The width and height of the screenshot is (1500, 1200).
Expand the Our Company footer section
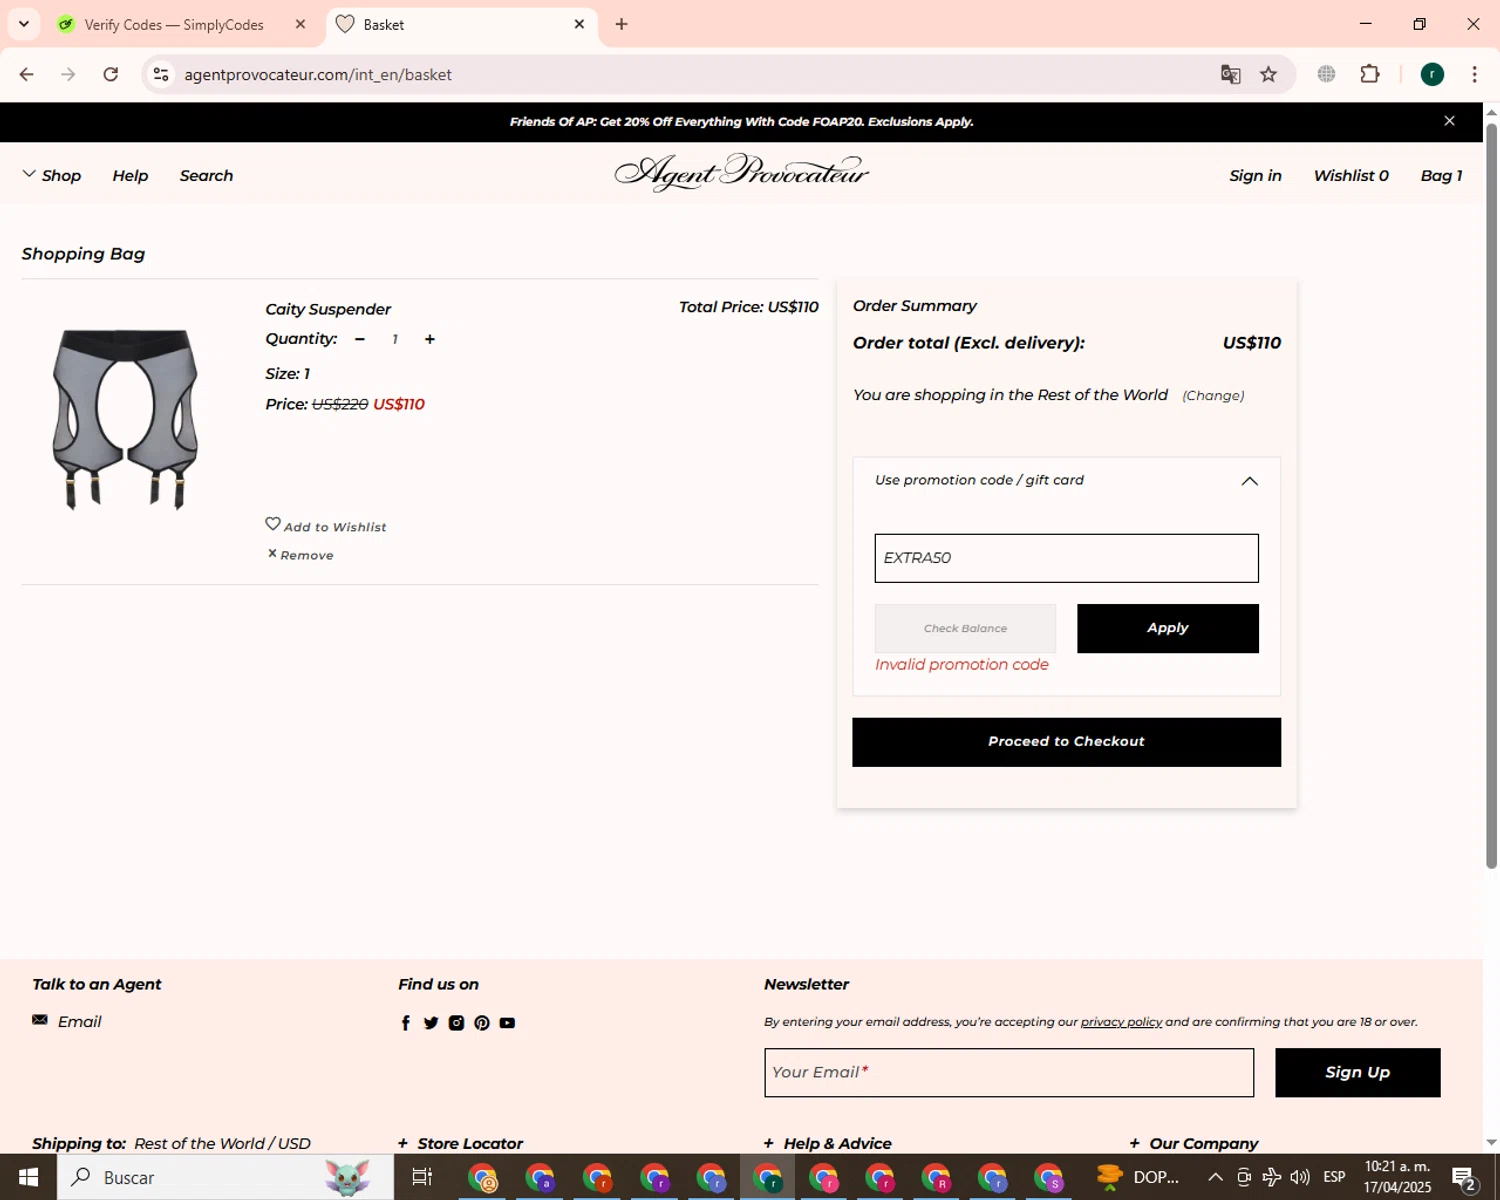[1194, 1143]
